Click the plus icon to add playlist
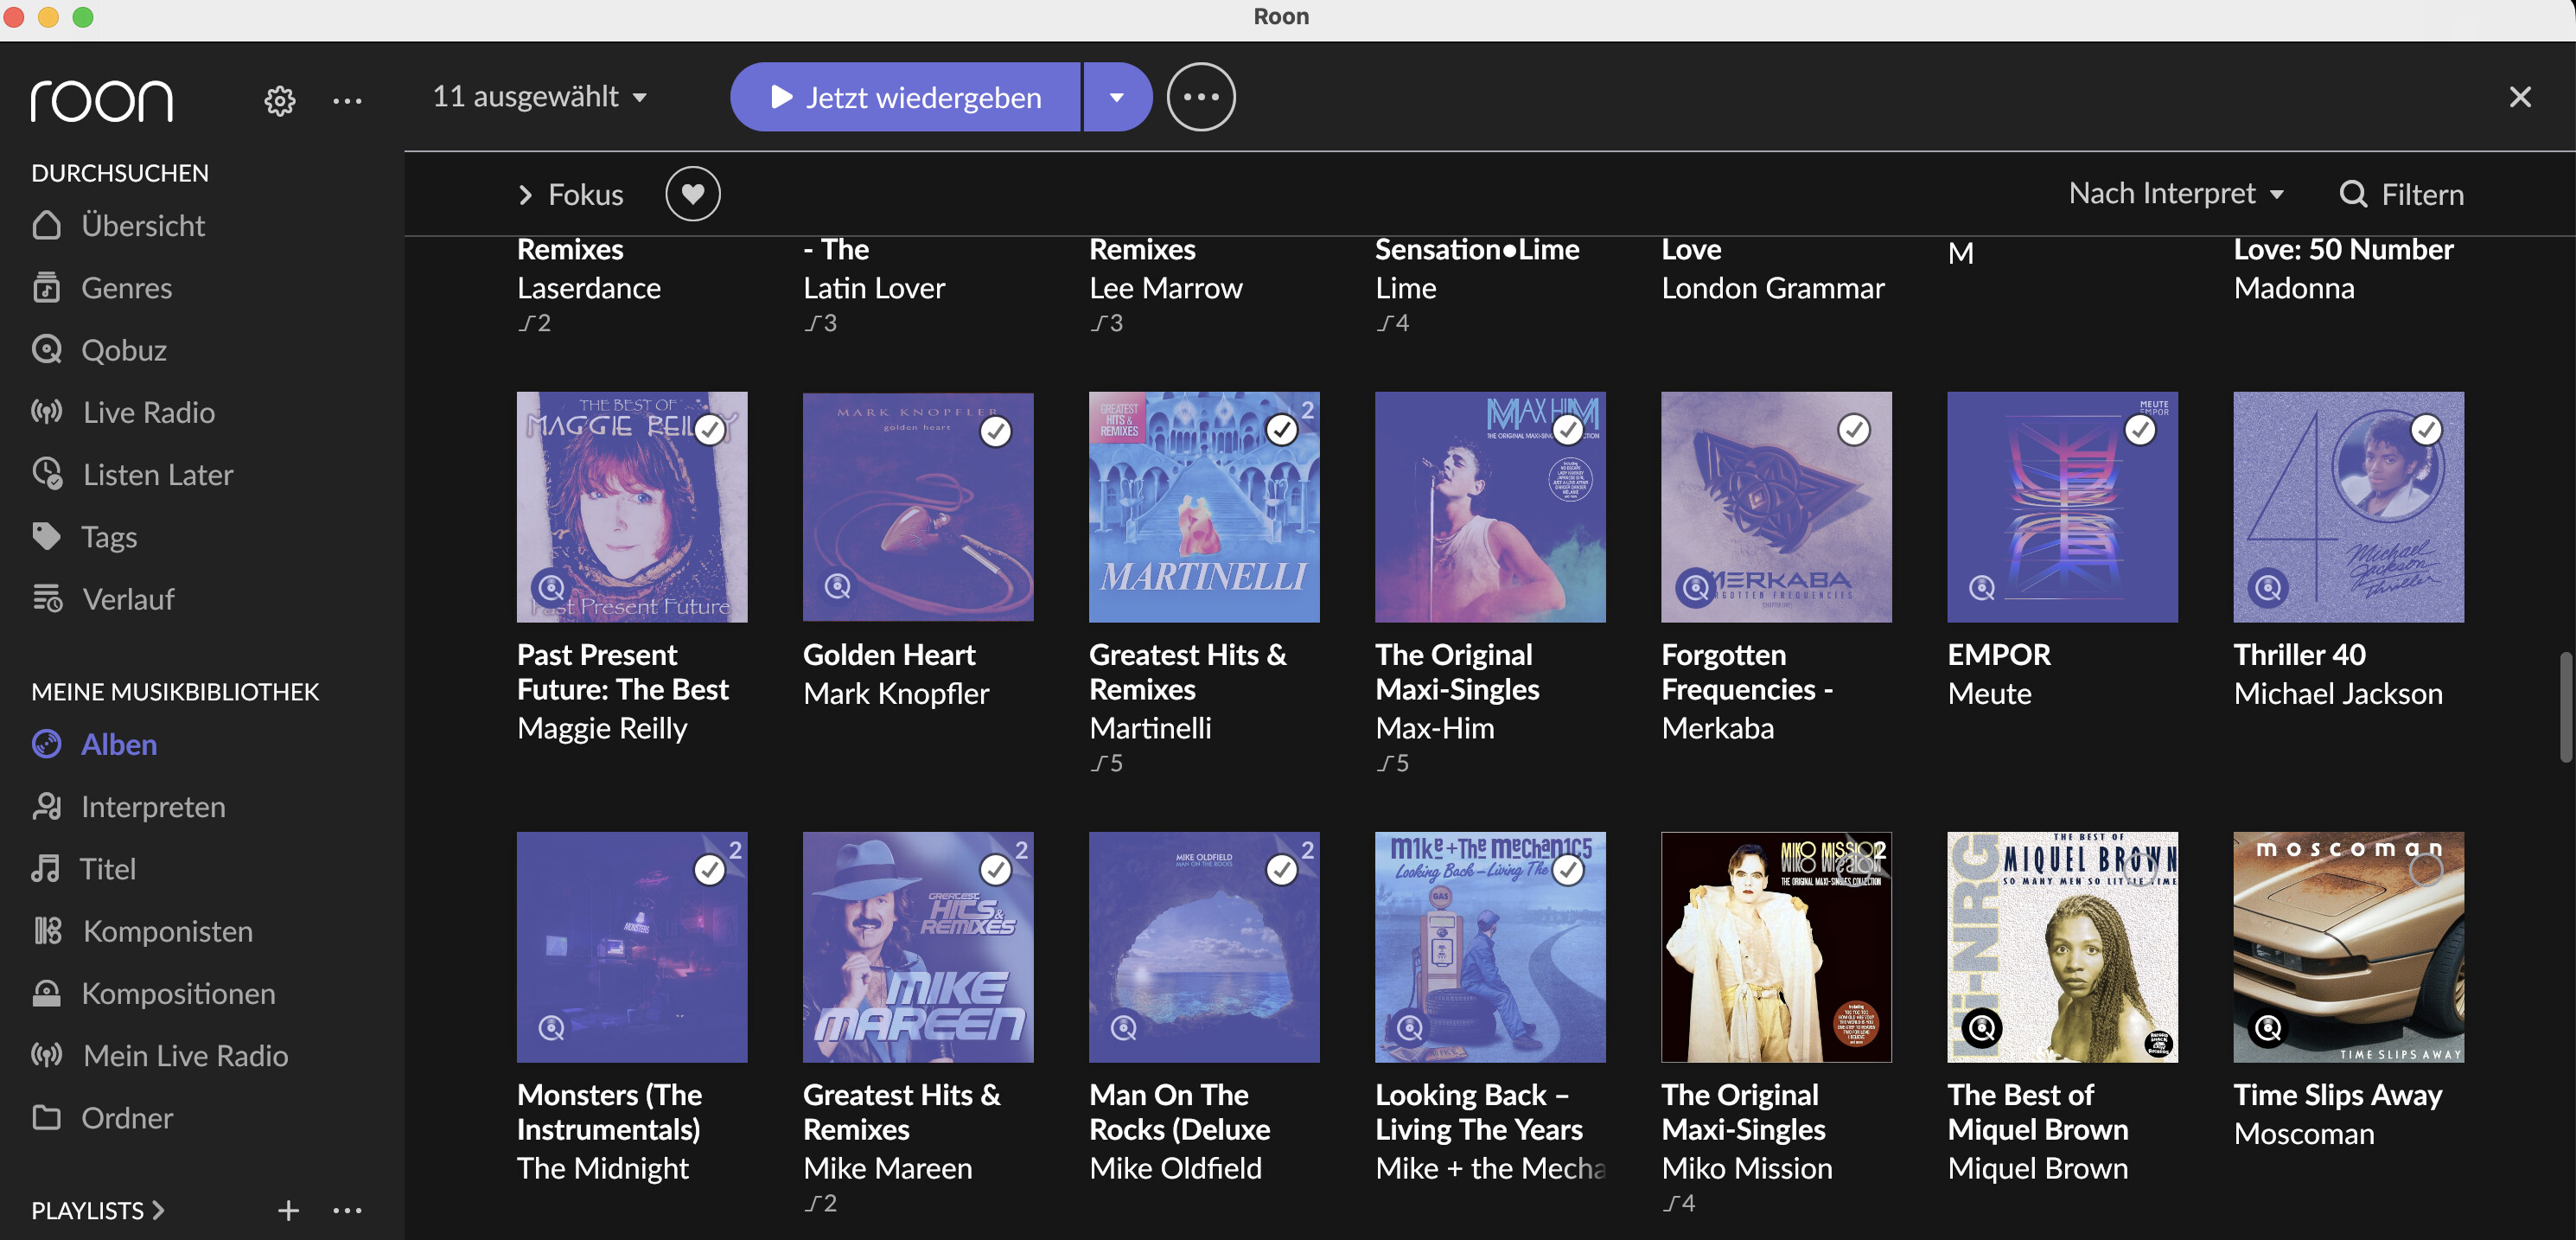The image size is (2576, 1240). [288, 1210]
